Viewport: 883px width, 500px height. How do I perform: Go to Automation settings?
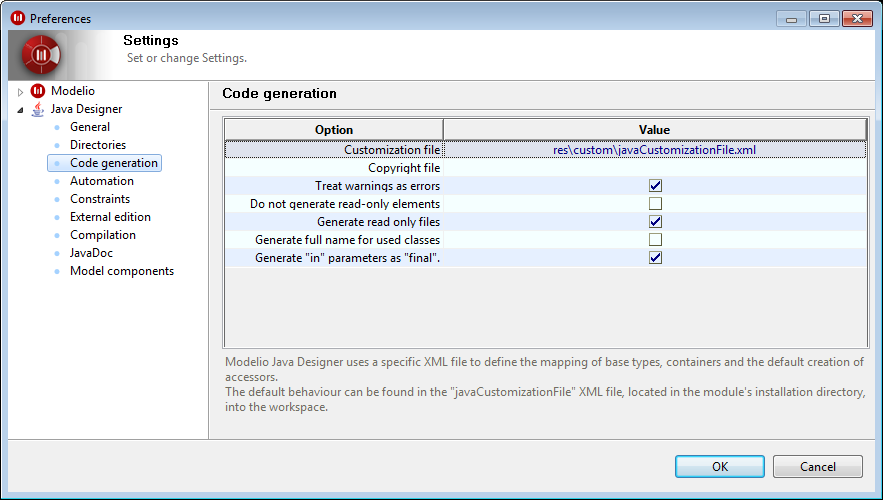pyautogui.click(x=102, y=181)
